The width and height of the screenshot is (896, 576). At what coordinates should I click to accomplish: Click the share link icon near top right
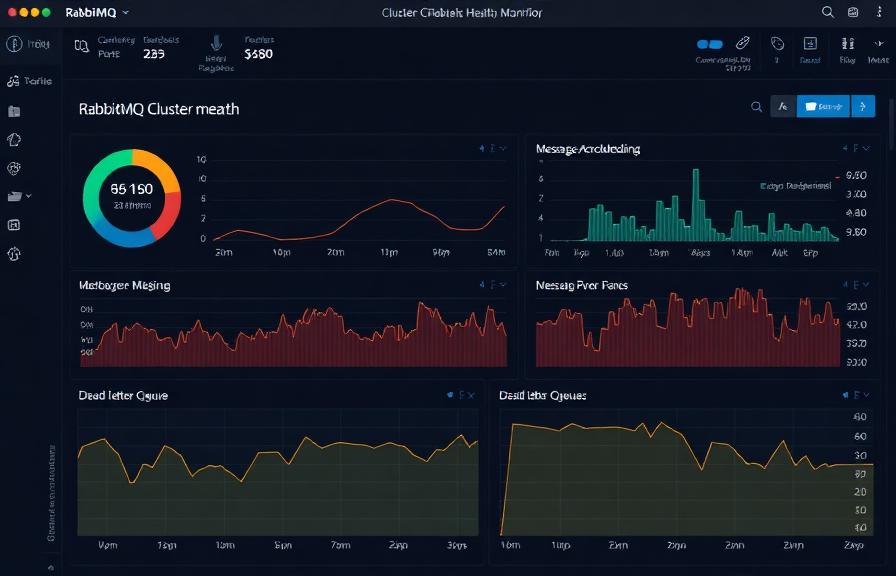[742, 44]
